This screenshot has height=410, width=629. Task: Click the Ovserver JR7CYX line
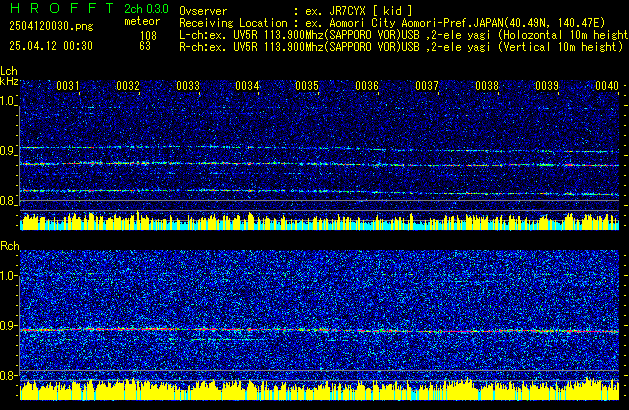click(x=296, y=11)
